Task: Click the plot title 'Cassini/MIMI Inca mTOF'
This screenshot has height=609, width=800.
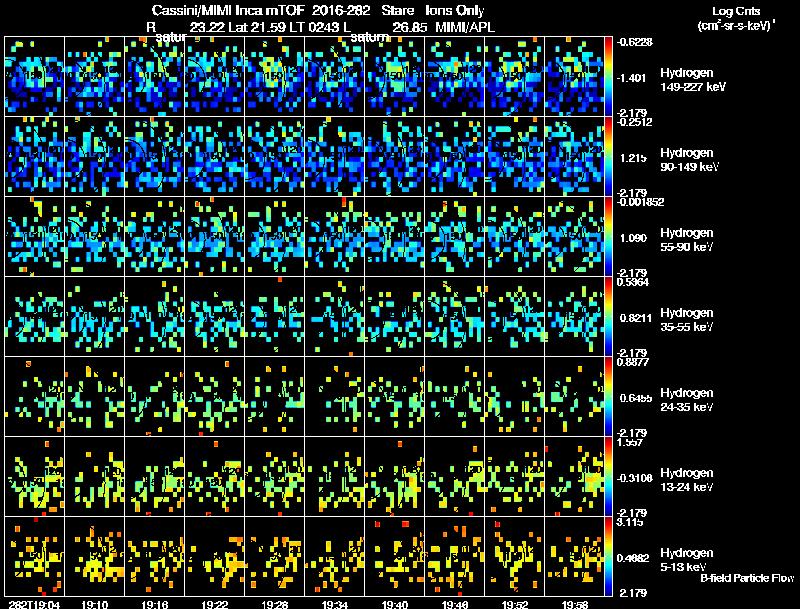Action: pos(228,11)
